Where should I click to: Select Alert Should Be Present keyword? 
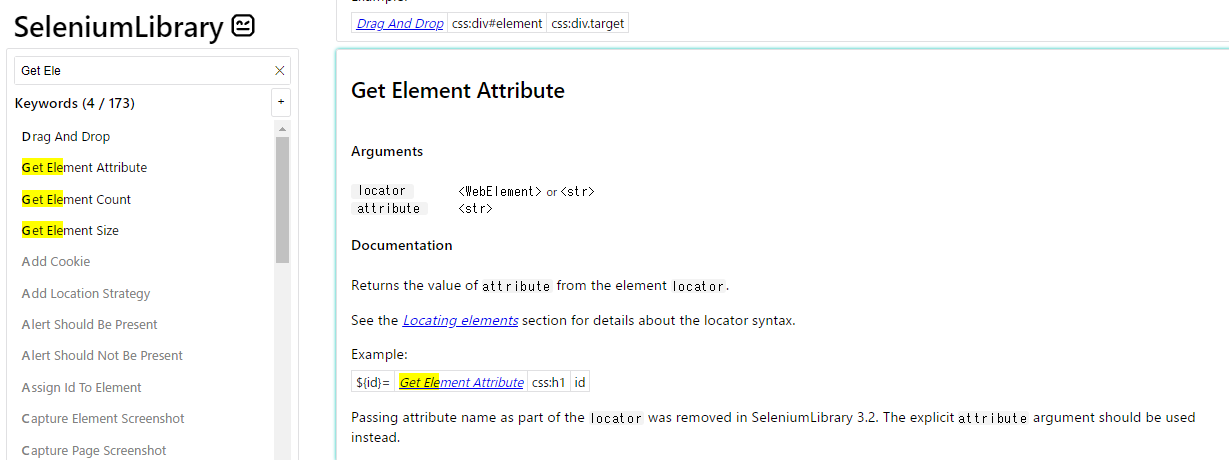pyautogui.click(x=90, y=324)
